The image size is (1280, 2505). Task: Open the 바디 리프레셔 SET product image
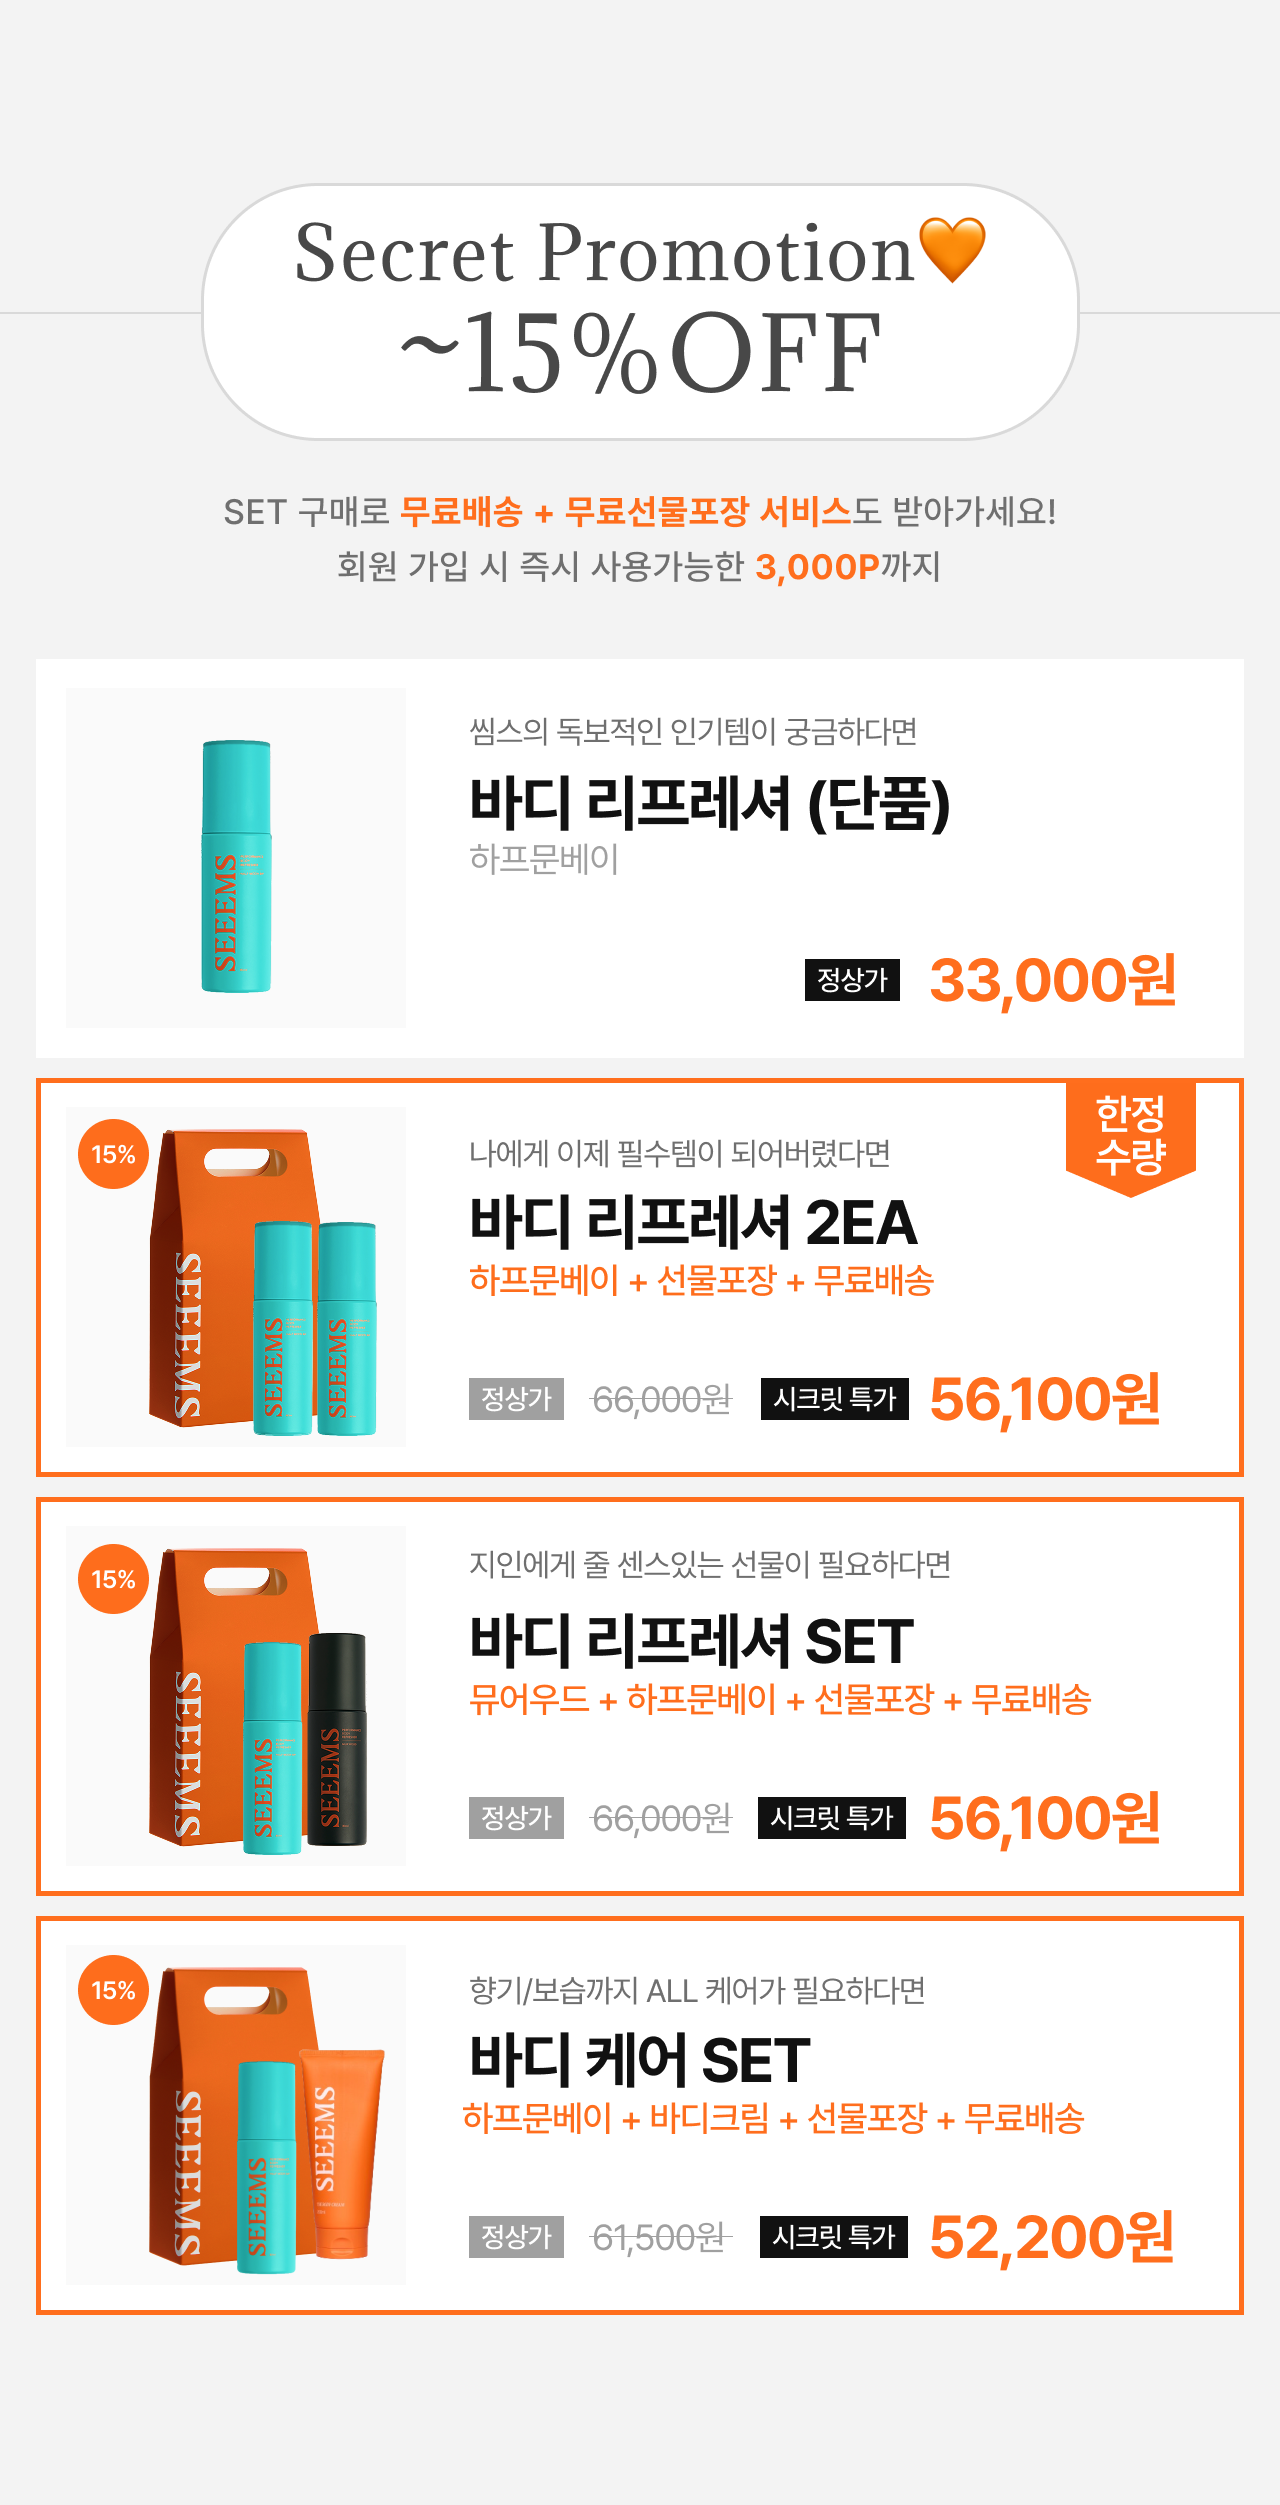click(x=236, y=1696)
